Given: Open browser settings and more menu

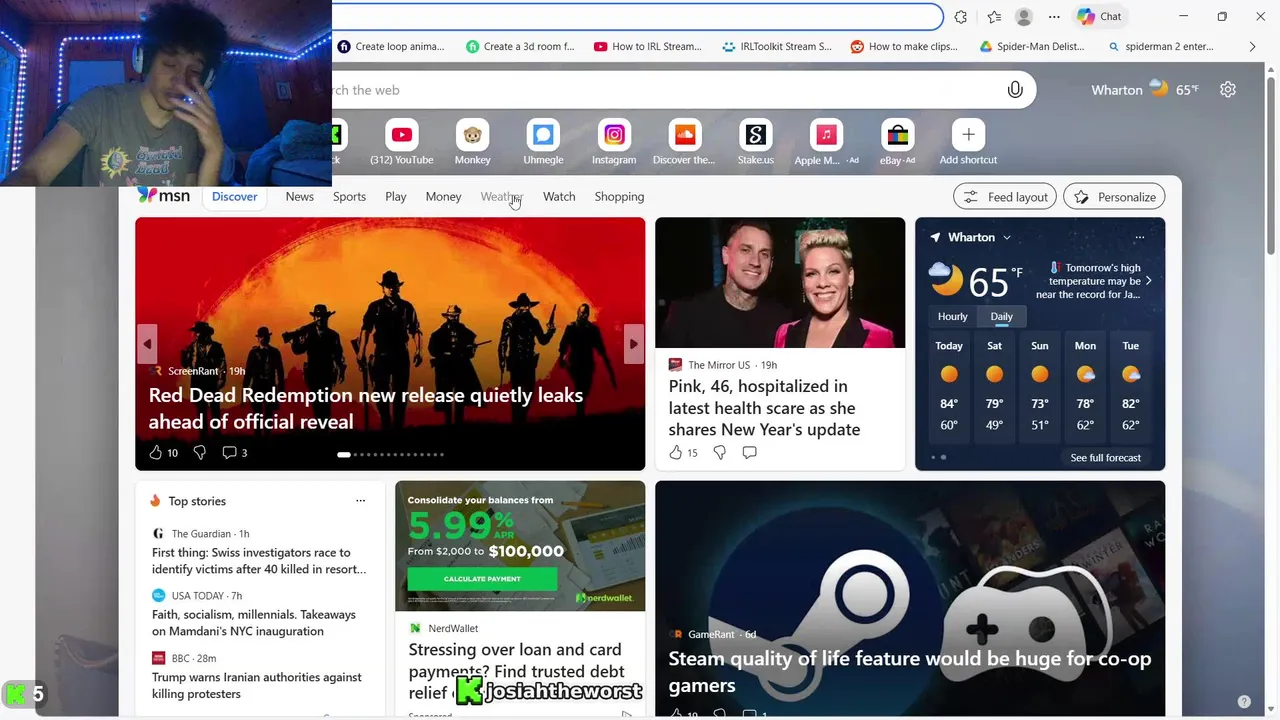Looking at the screenshot, I should [1054, 17].
